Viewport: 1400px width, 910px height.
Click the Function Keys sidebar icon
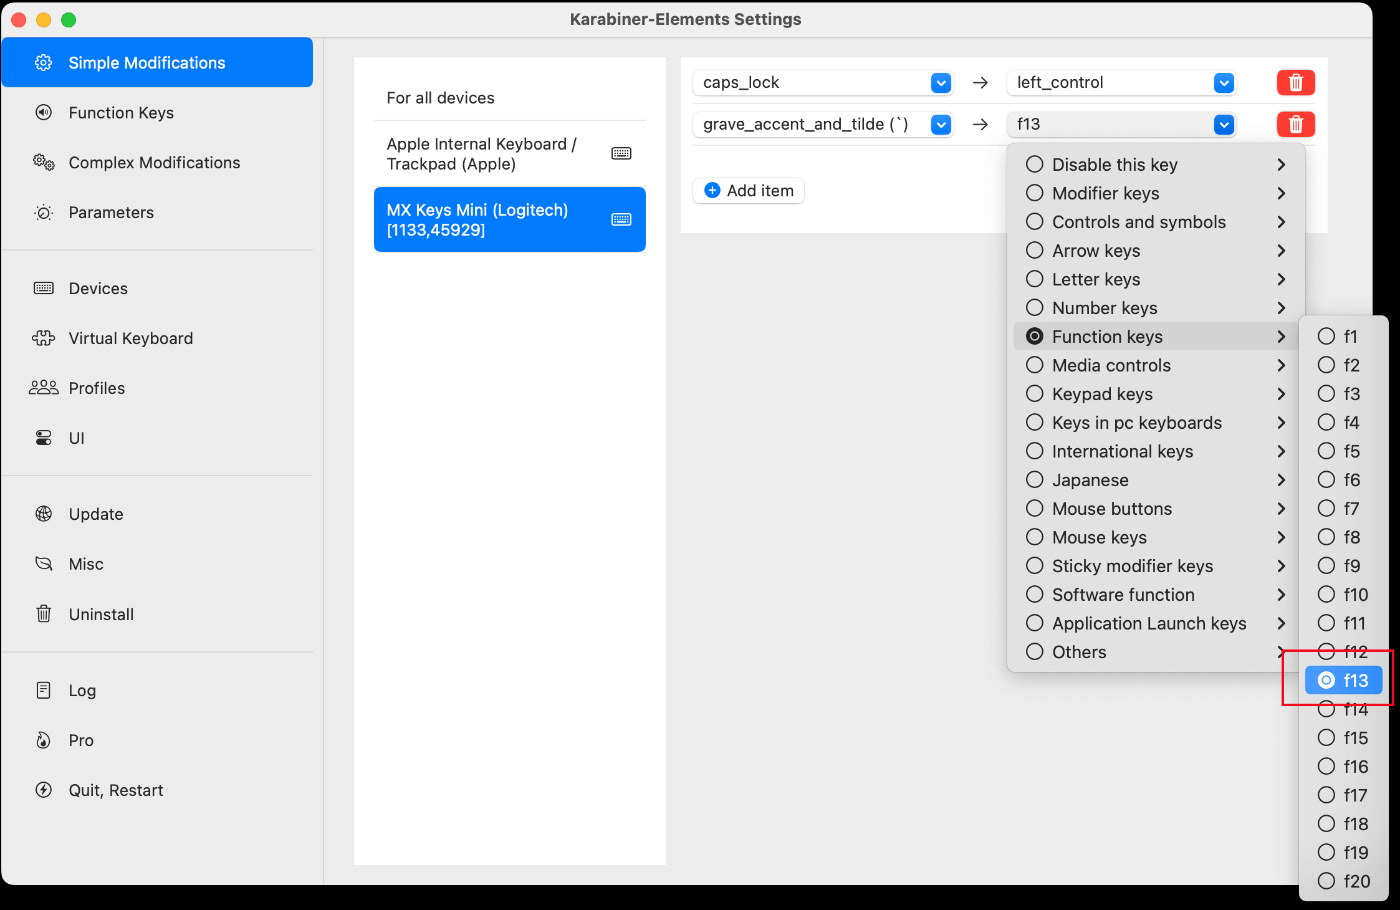(x=43, y=113)
